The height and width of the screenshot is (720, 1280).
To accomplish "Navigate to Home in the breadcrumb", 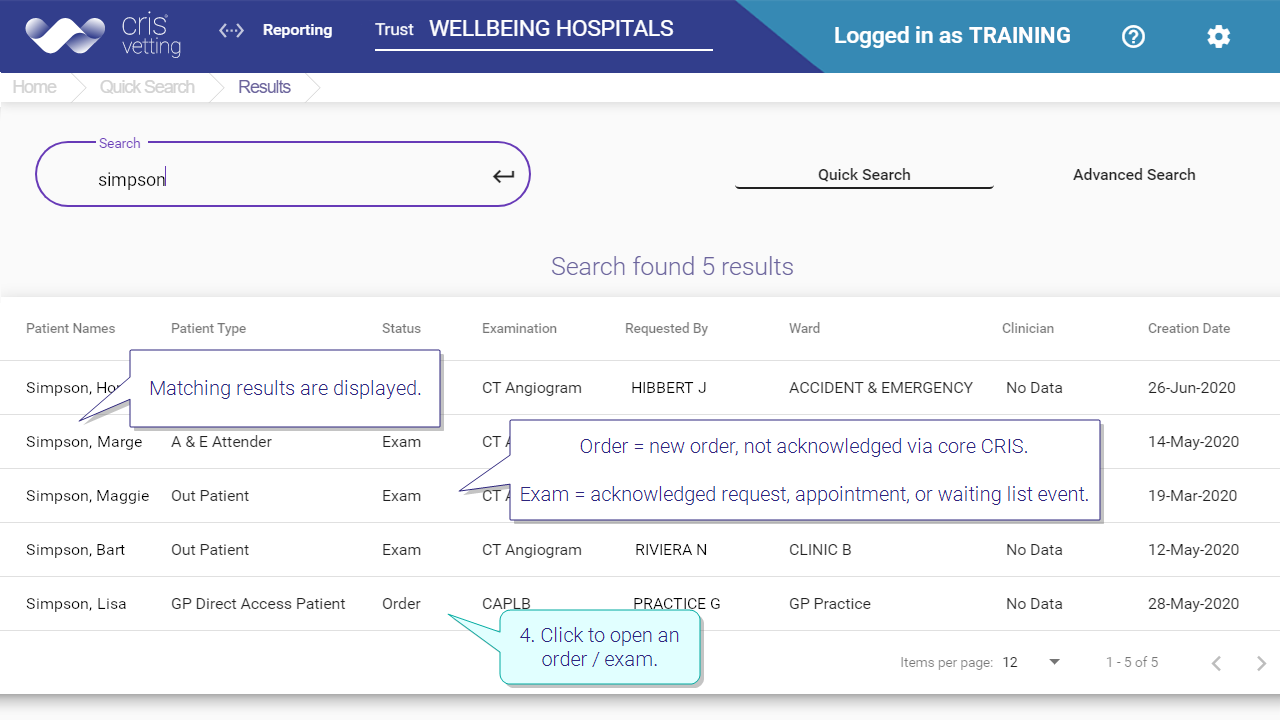I will click(x=34, y=87).
